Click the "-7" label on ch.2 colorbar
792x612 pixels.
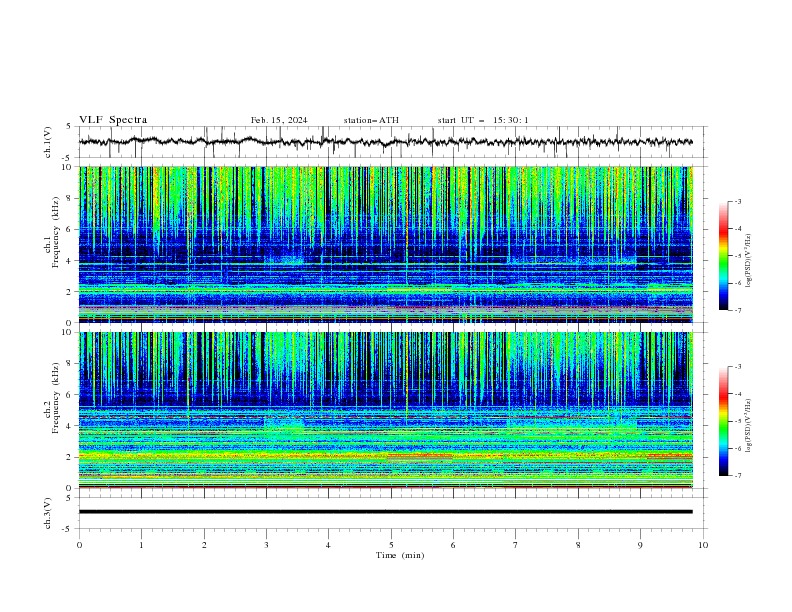coord(737,476)
